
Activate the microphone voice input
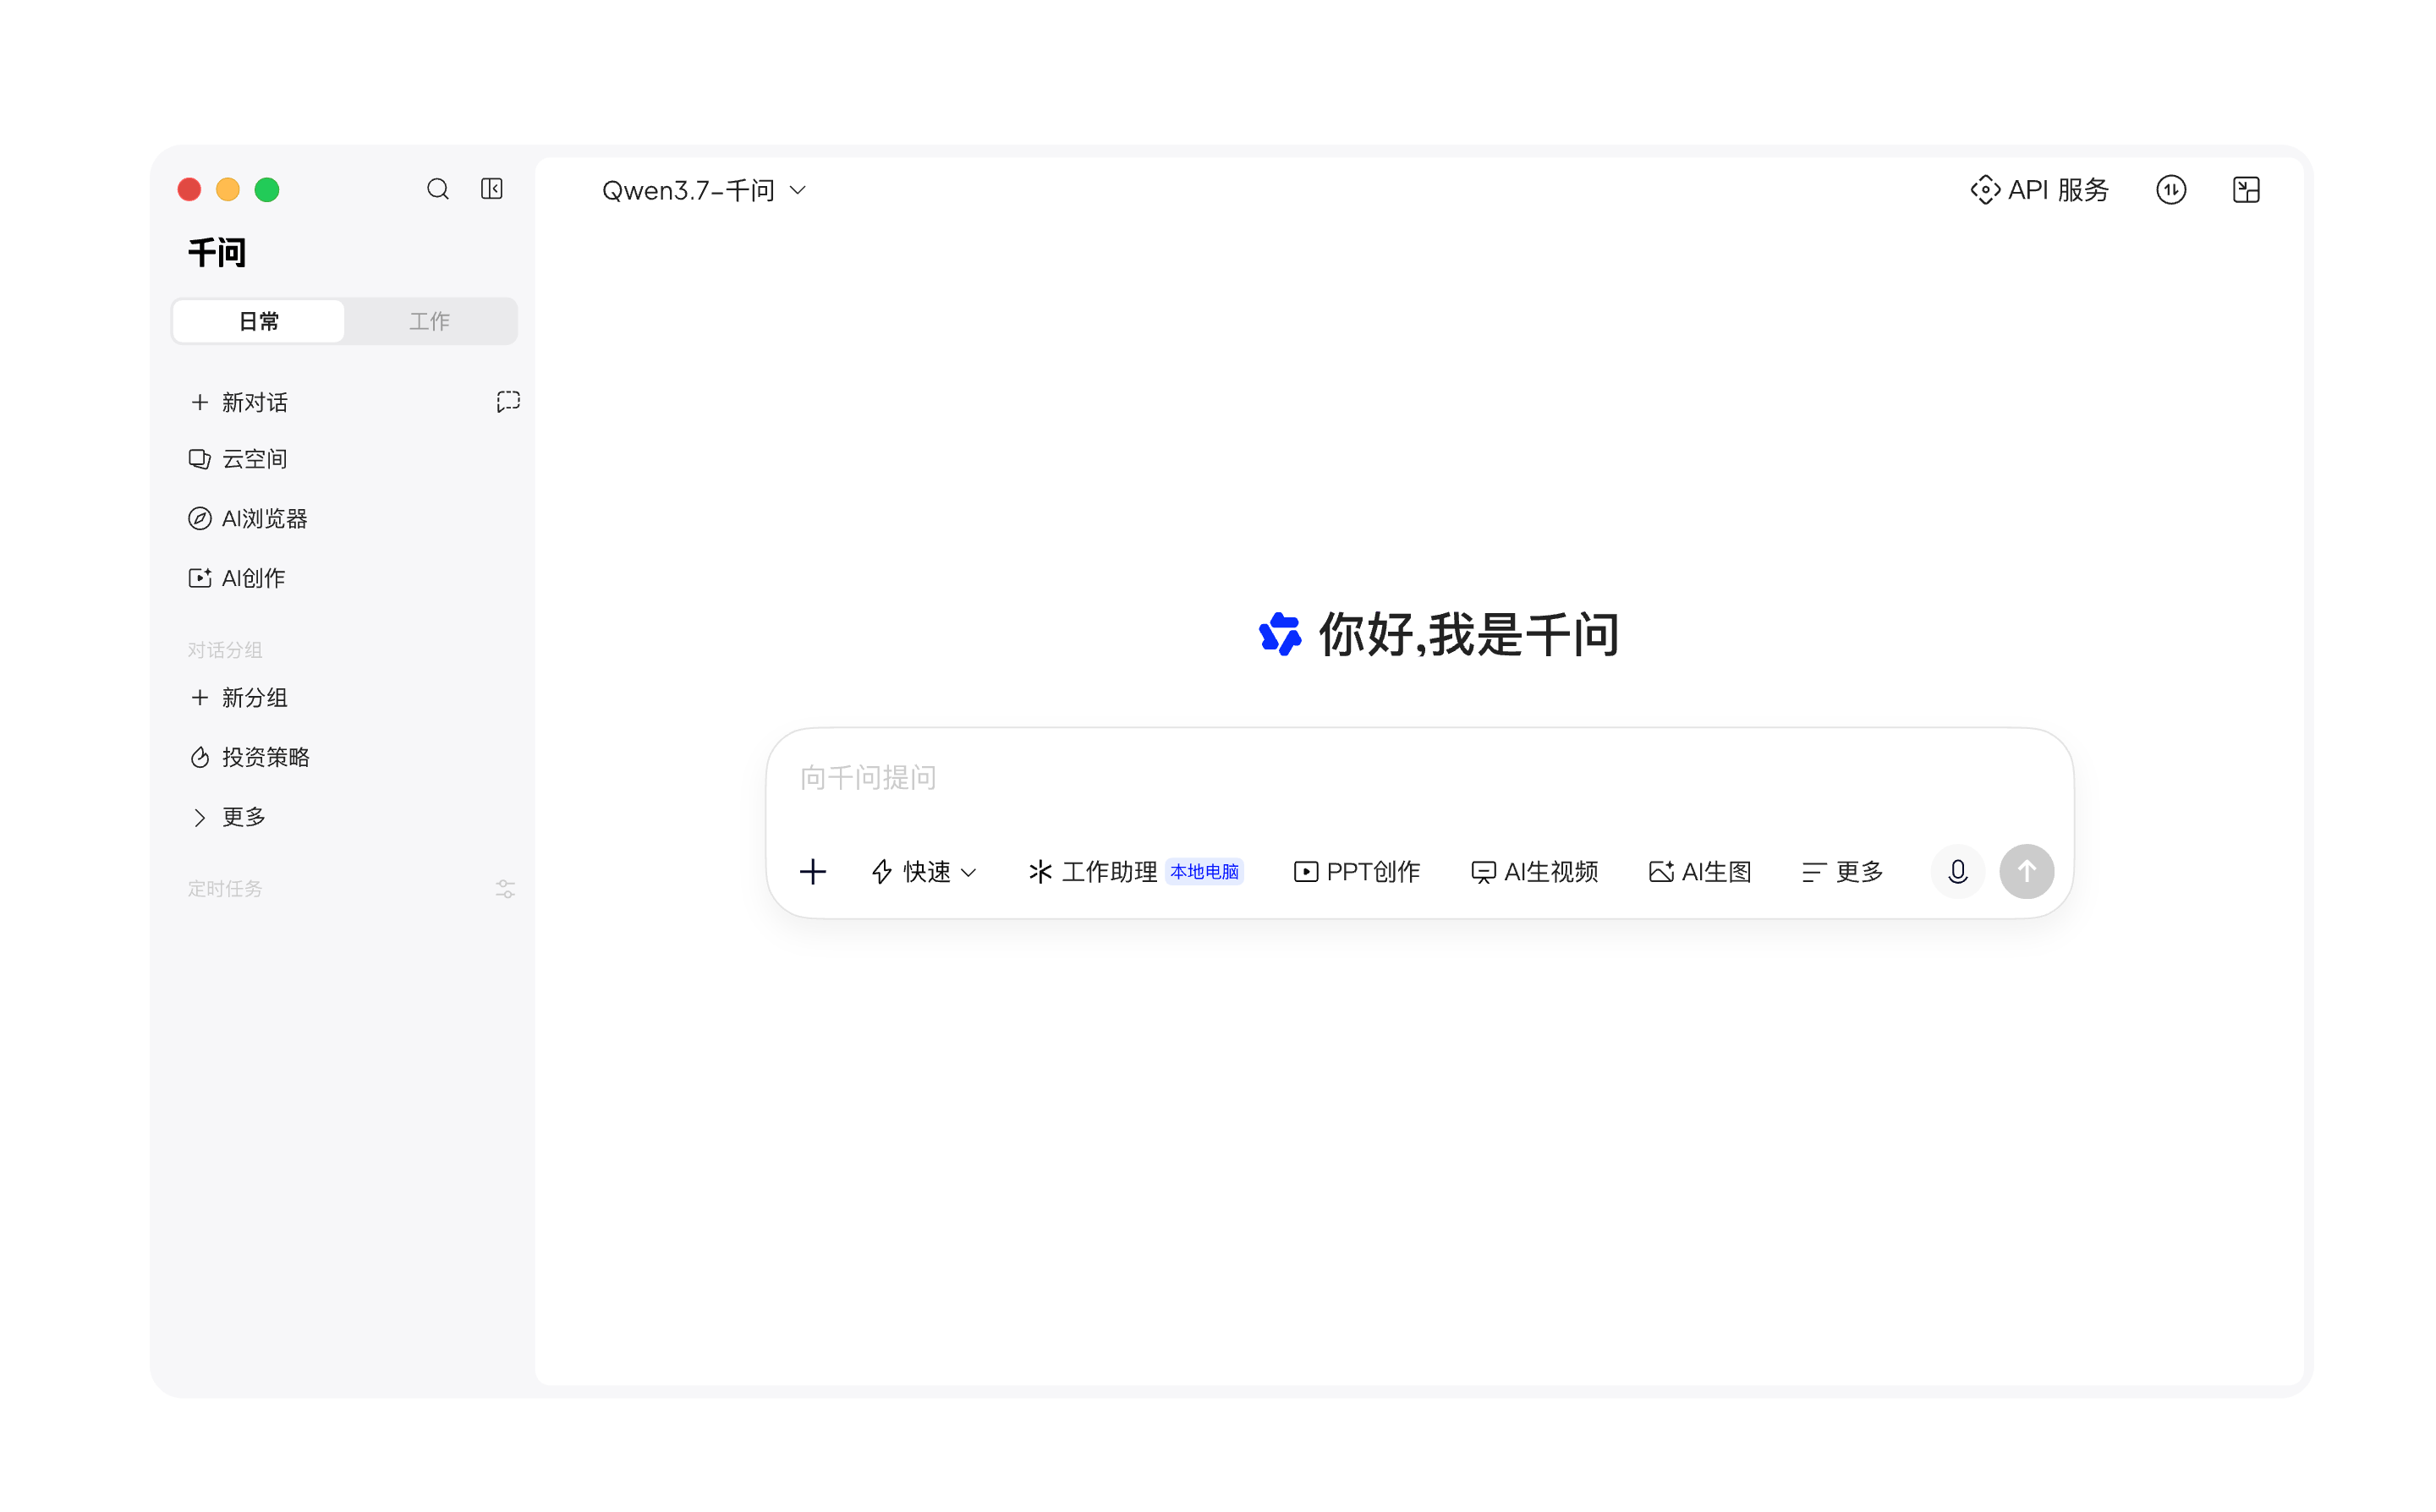coord(1957,872)
